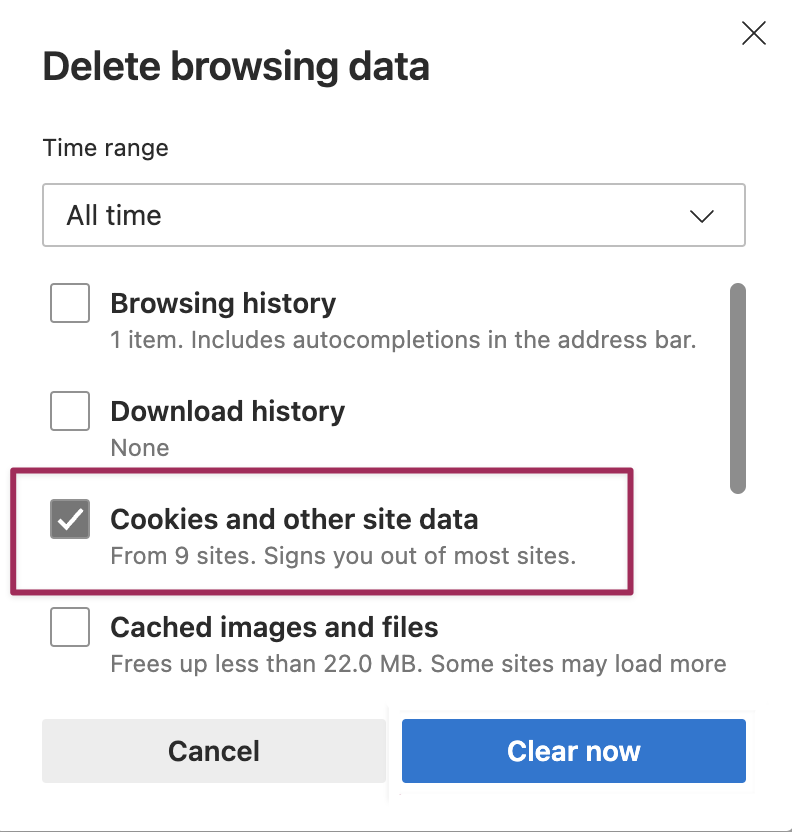Open the Time range dropdown
Viewport: 792px width, 832px height.
tap(393, 215)
